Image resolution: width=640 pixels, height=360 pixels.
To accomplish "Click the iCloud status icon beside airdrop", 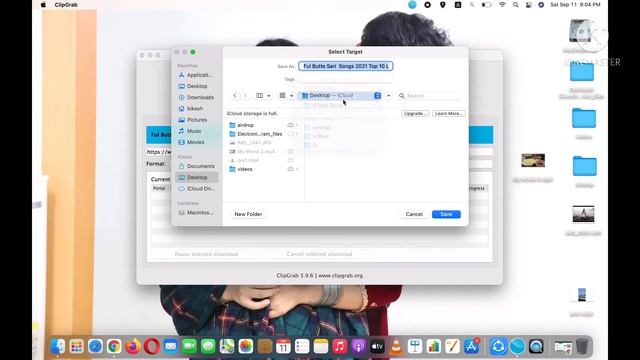I will [291, 125].
